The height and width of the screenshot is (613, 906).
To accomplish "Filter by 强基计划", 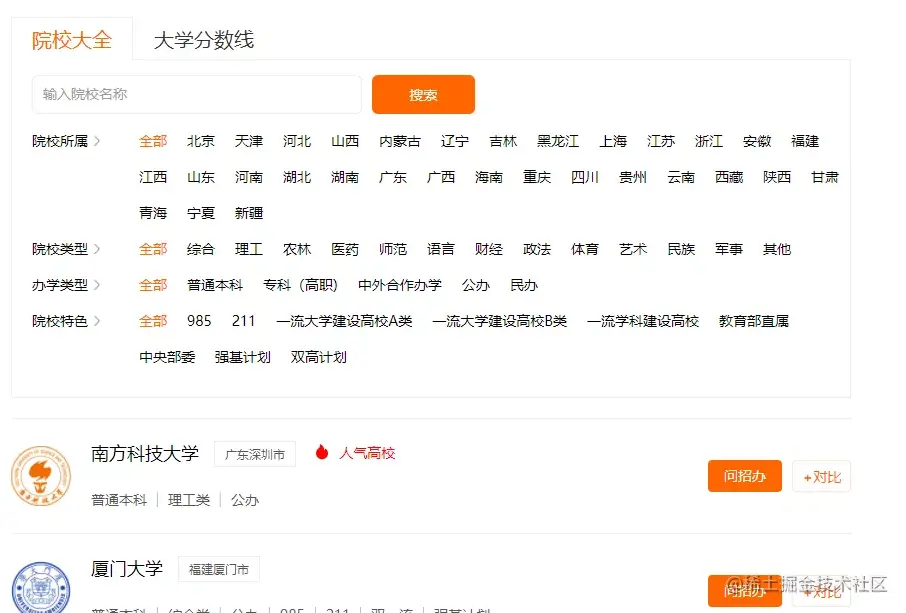I will [x=243, y=357].
